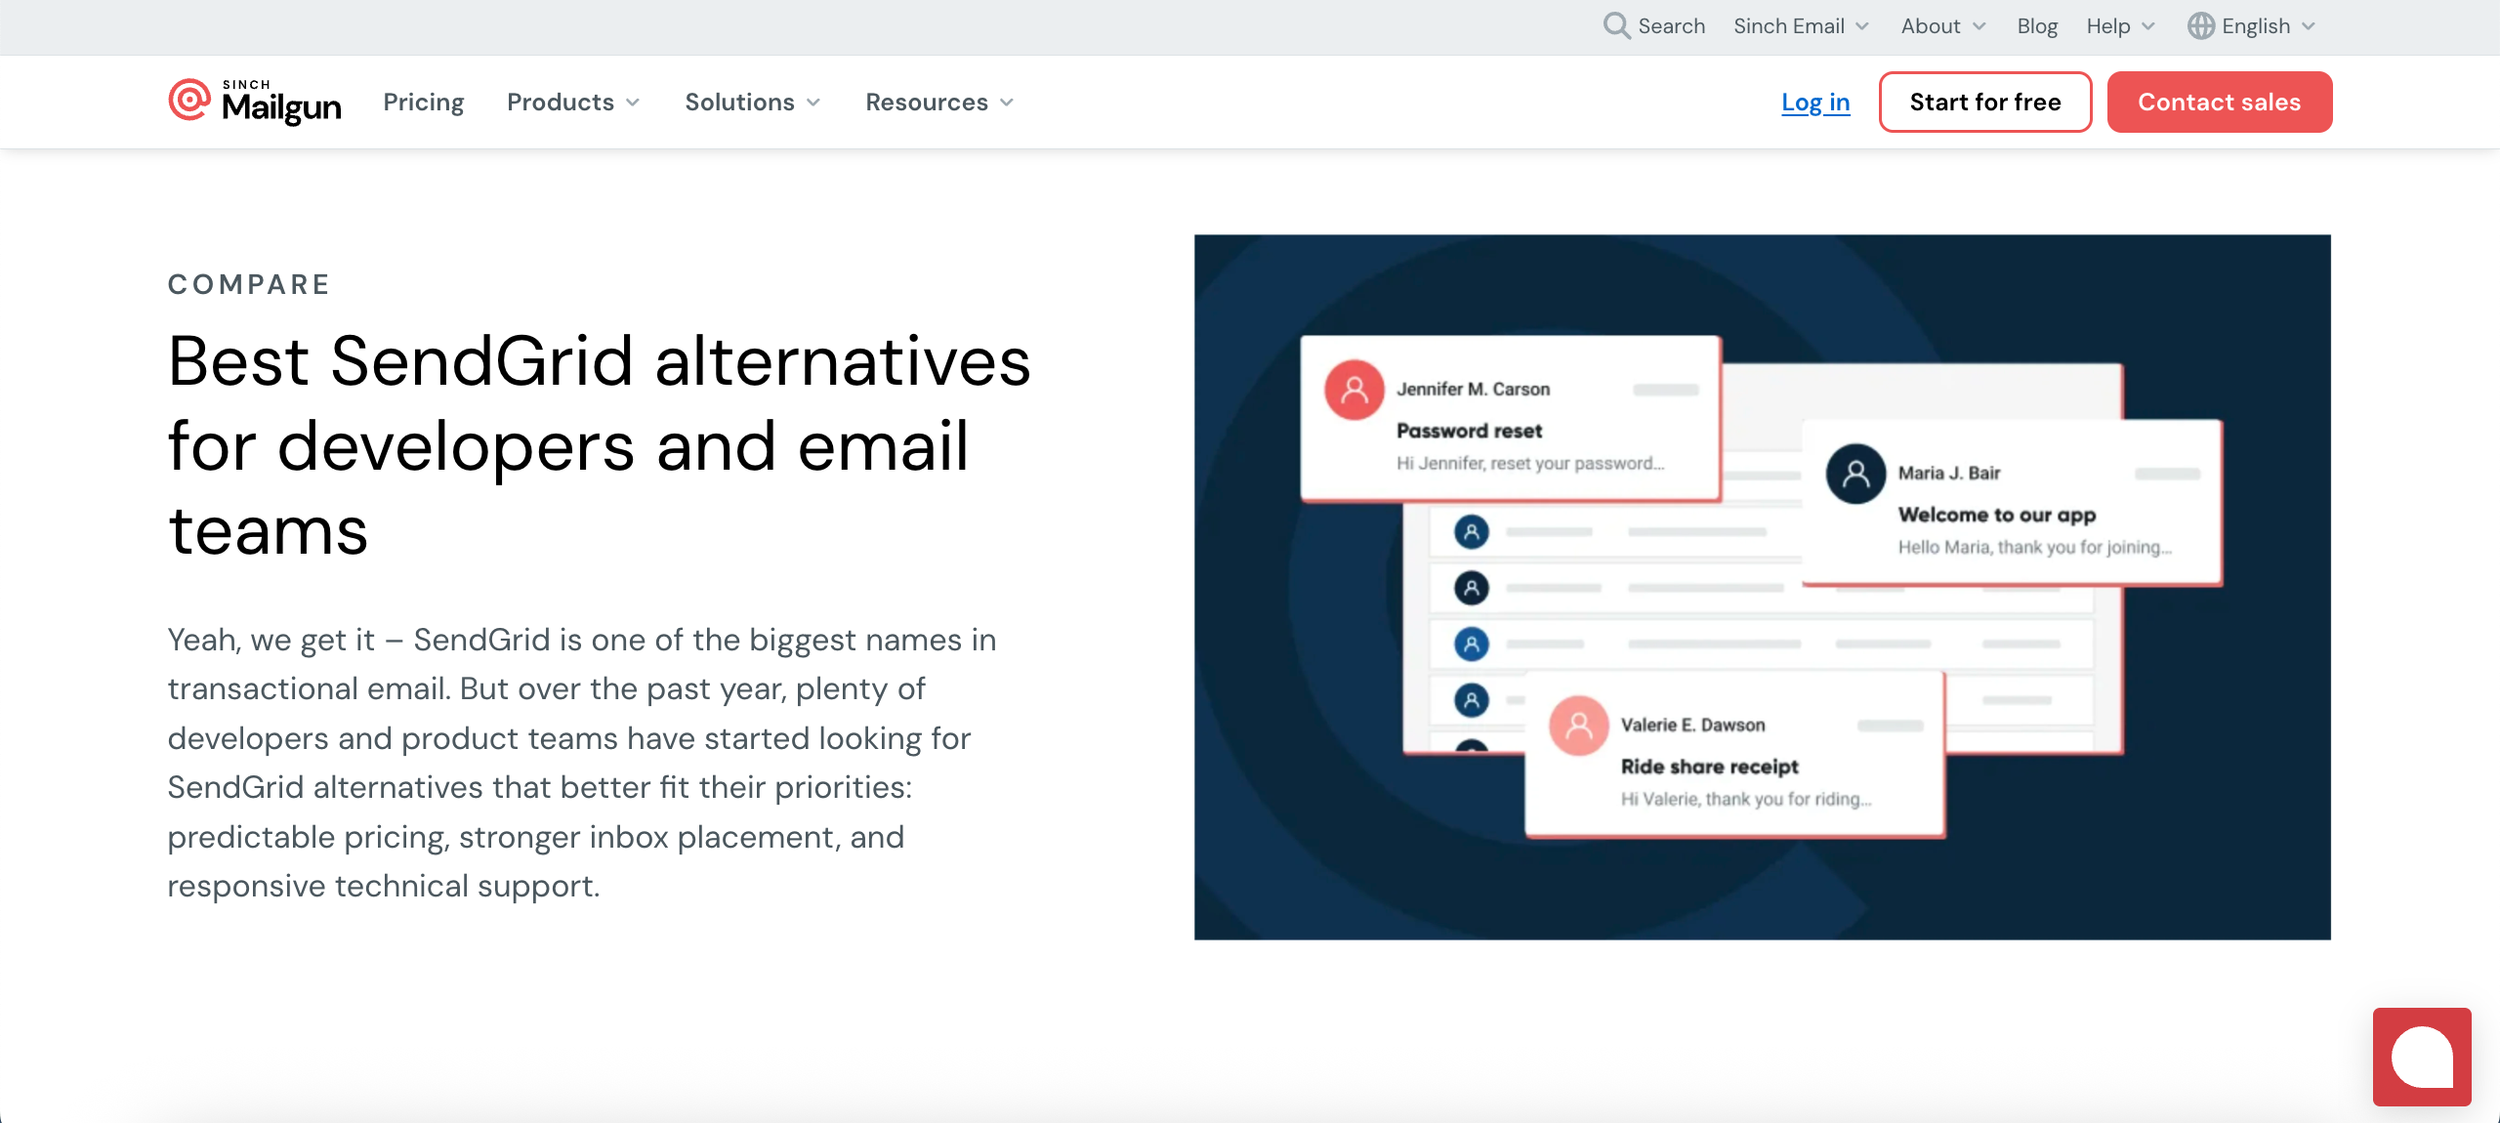Click Maria J. Bair's dark avatar
This screenshot has height=1123, width=2500.
click(x=1855, y=474)
